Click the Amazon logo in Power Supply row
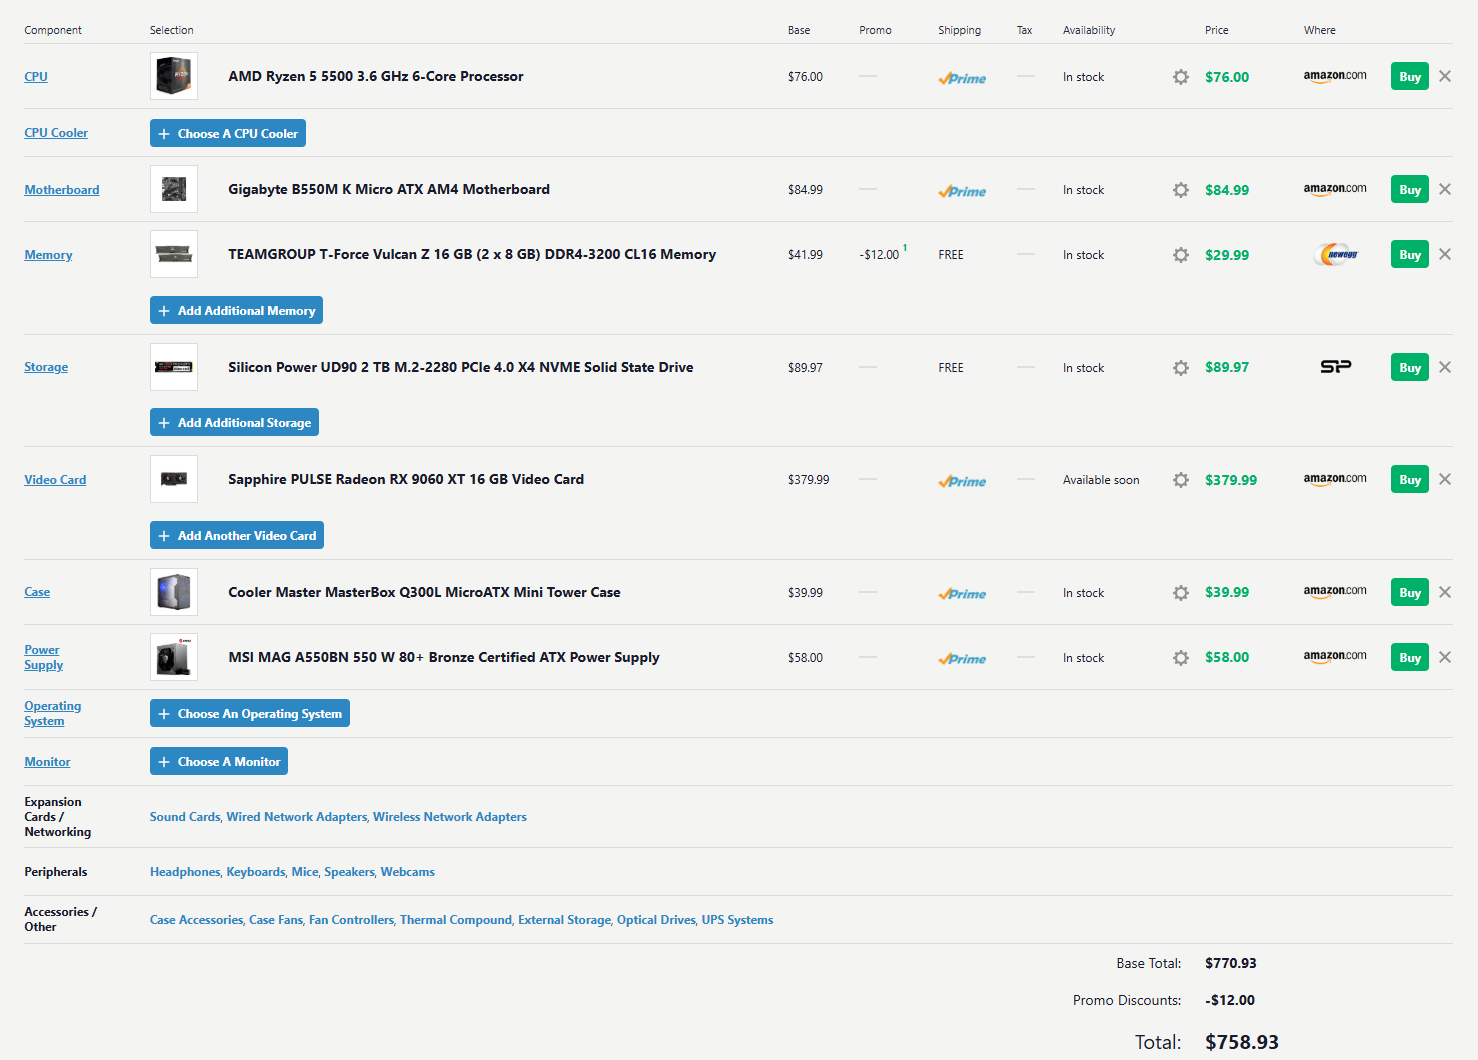This screenshot has height=1060, width=1478. (x=1335, y=657)
